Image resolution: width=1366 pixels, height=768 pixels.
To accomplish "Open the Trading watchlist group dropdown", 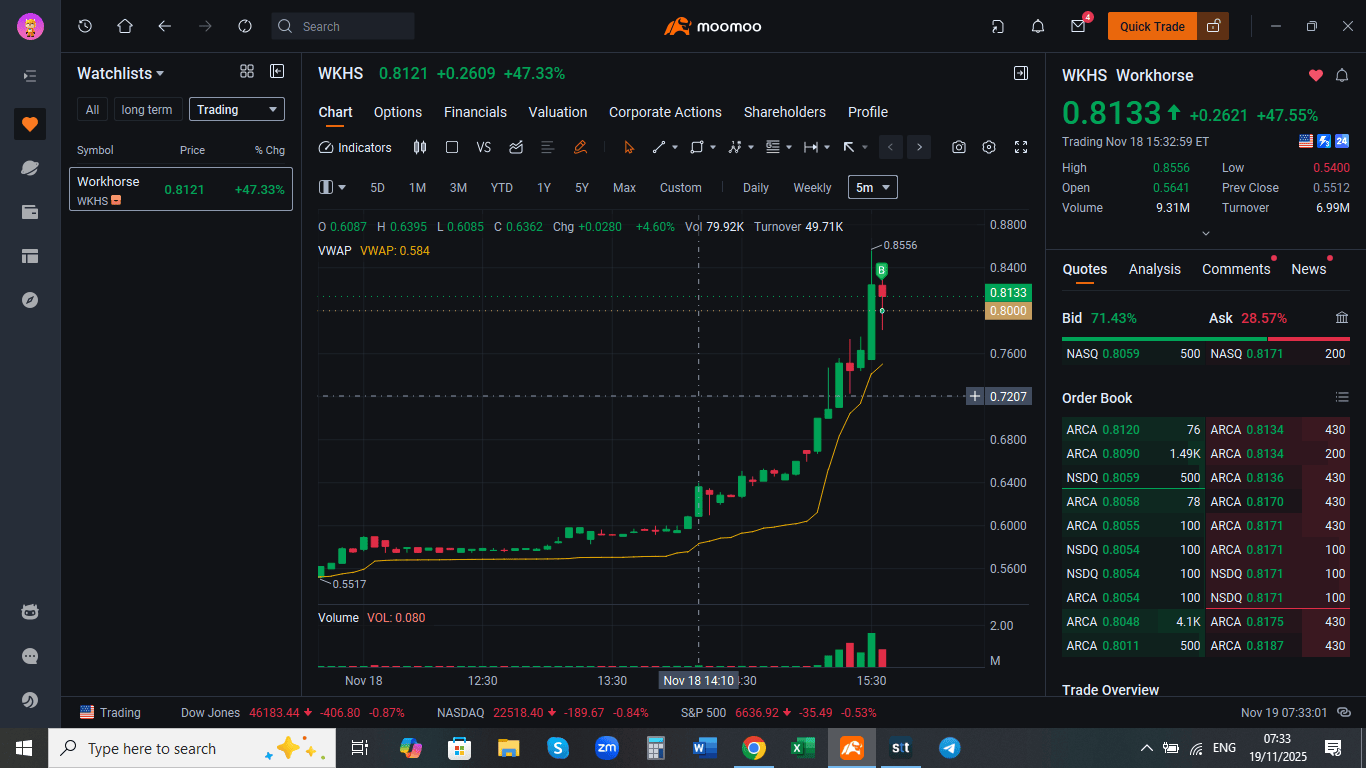I will pos(236,110).
